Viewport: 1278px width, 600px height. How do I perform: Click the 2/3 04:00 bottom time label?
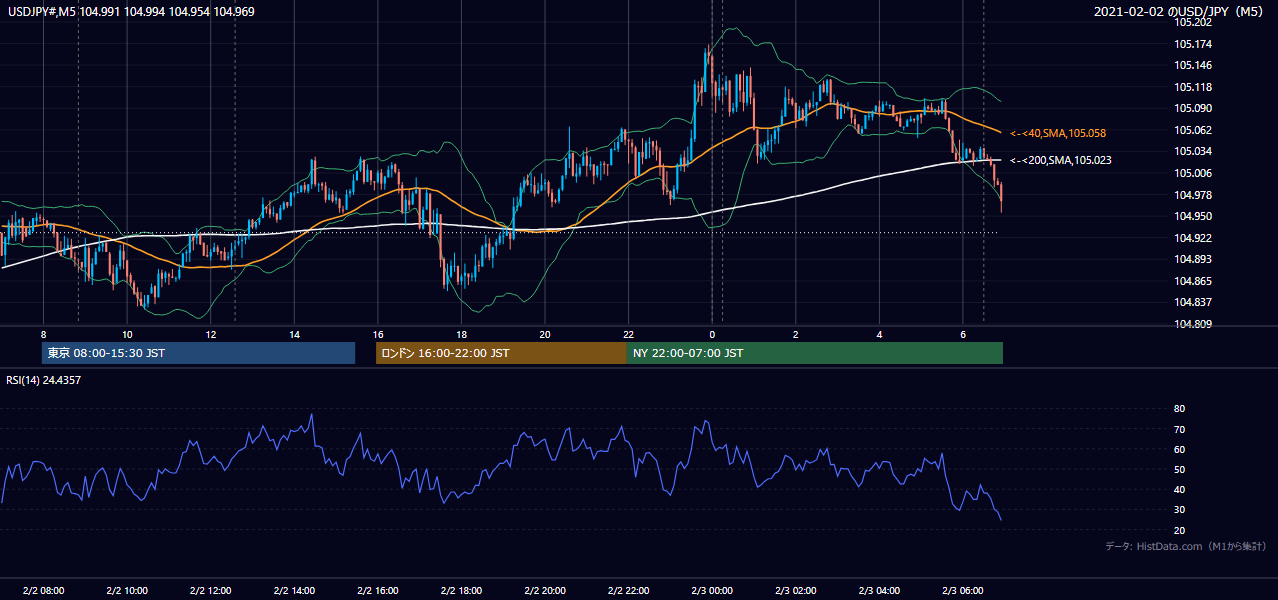coord(879,591)
